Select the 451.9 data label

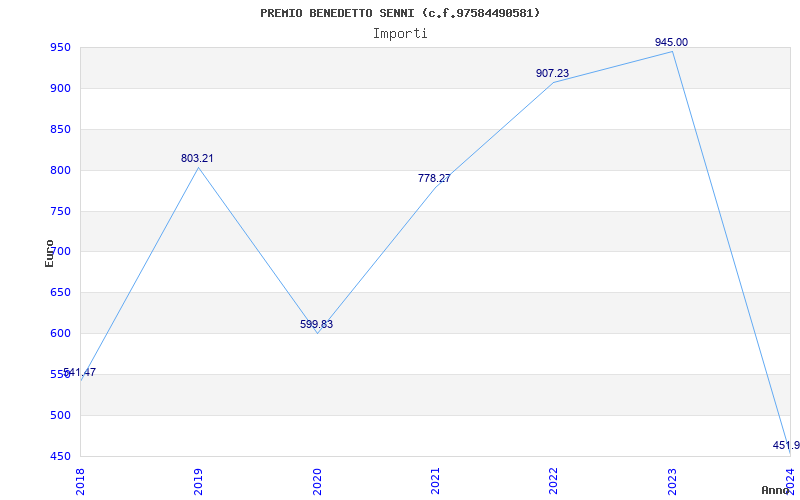click(x=786, y=445)
